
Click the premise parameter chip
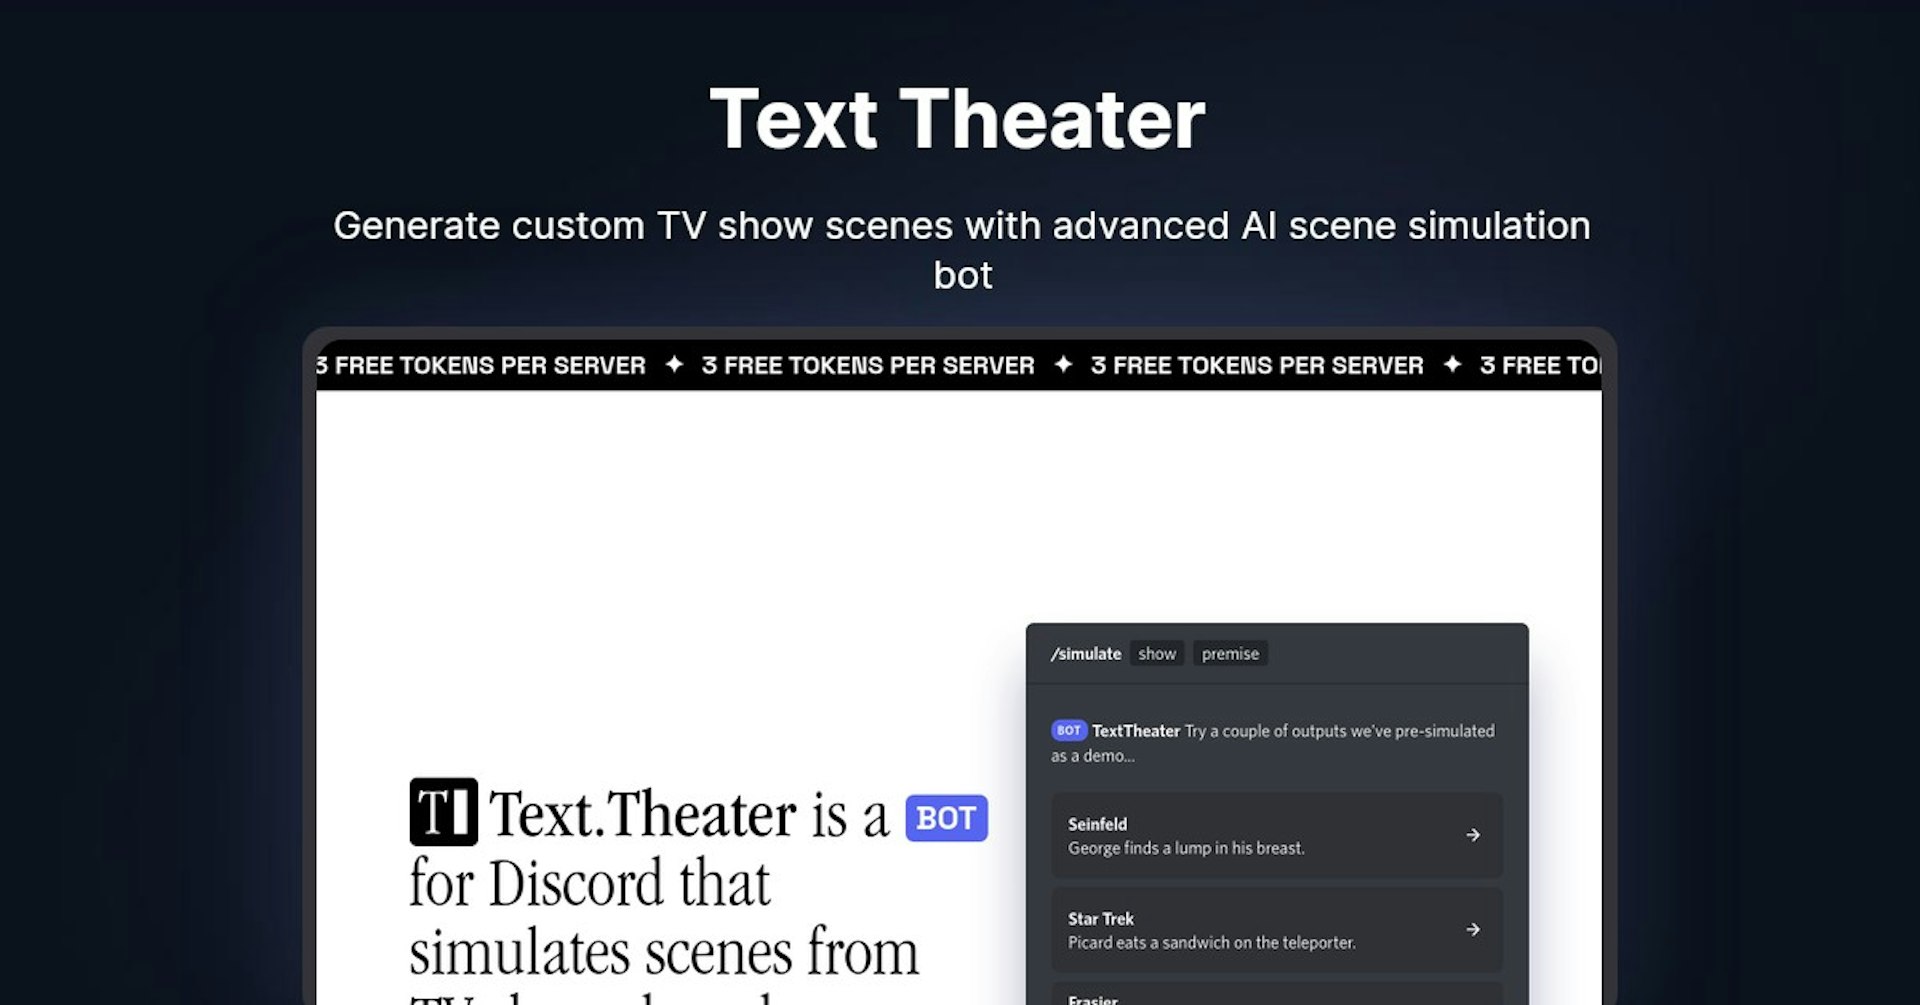pos(1230,654)
